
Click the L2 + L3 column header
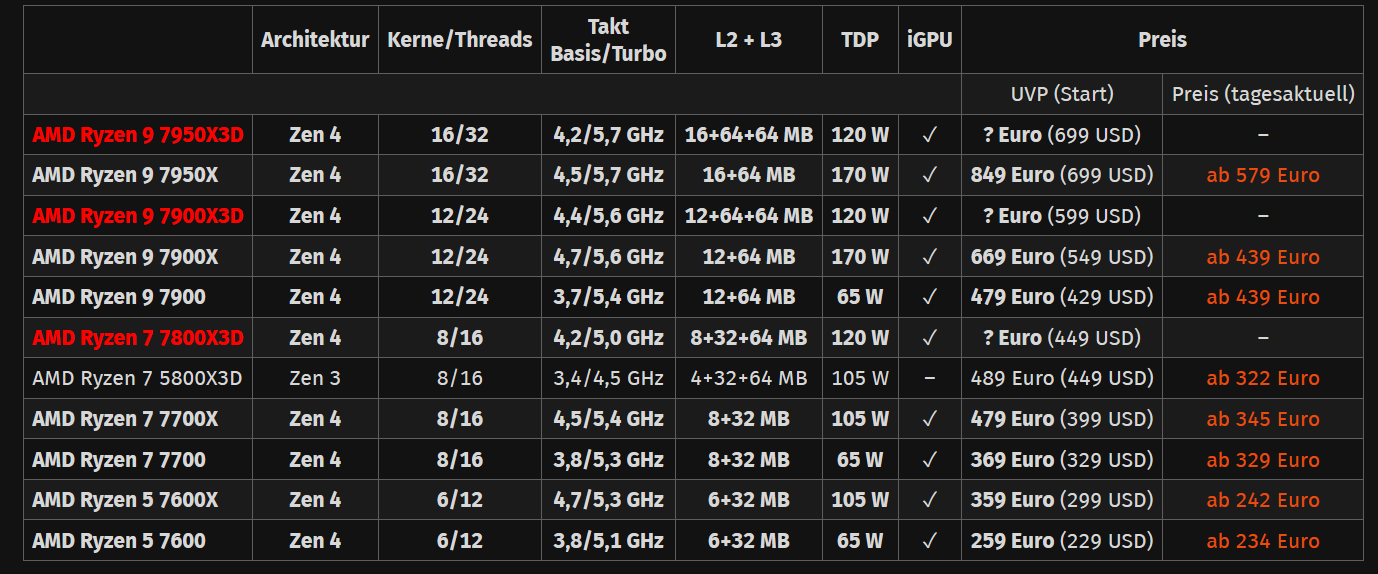pyautogui.click(x=749, y=40)
